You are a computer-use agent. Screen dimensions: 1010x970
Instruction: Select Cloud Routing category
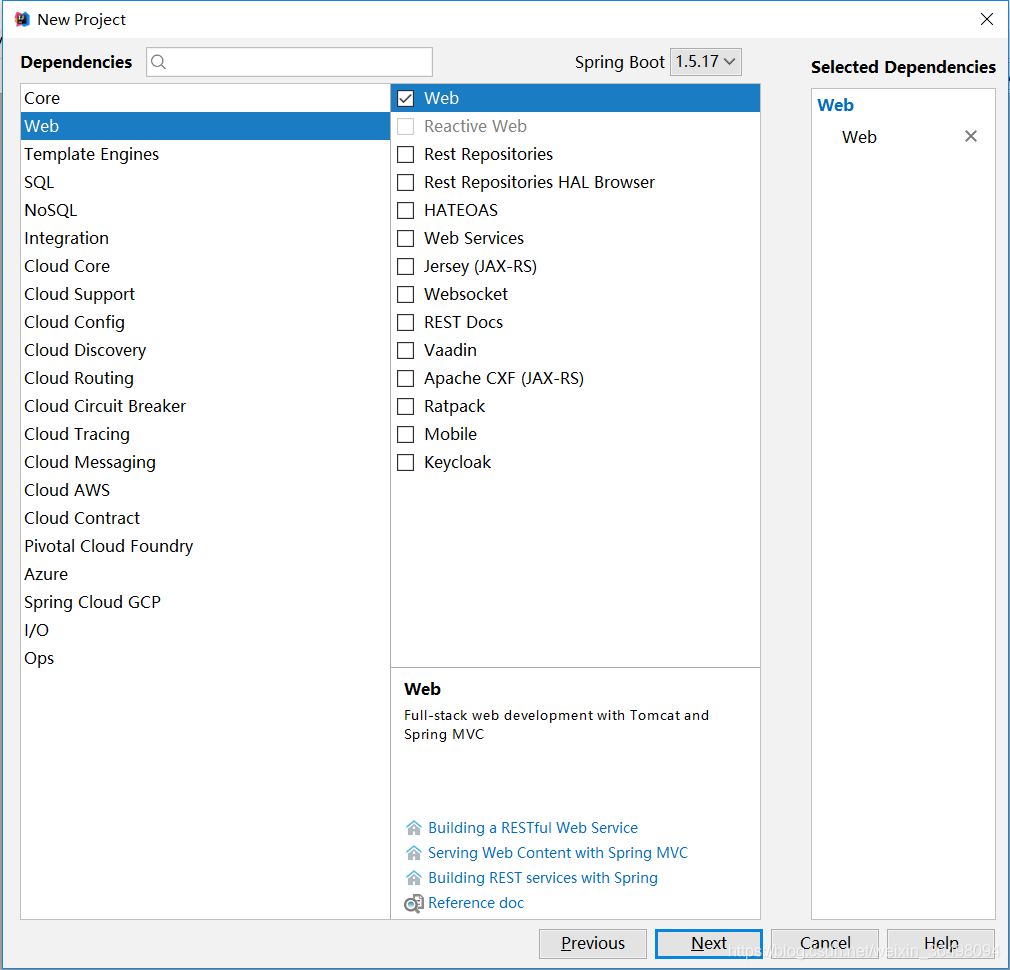[205, 378]
